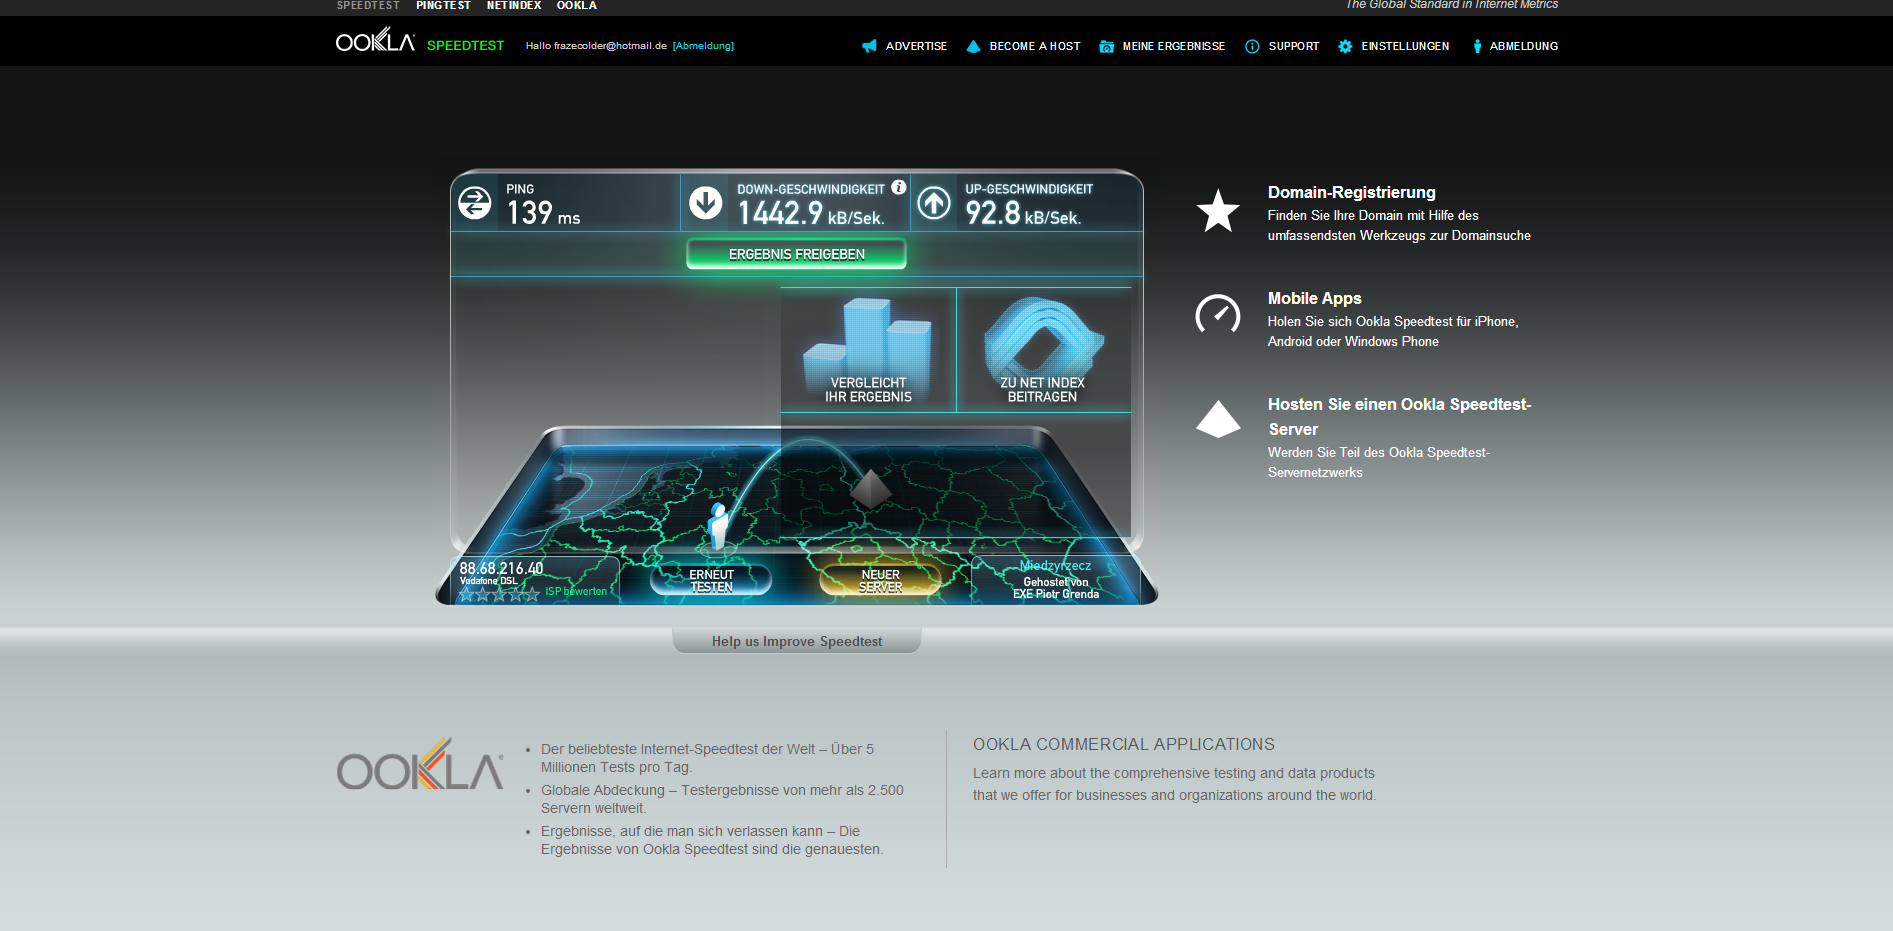The height and width of the screenshot is (931, 1893).
Task: Open MEINE ERGEBNISSE menu item
Action: click(1174, 46)
